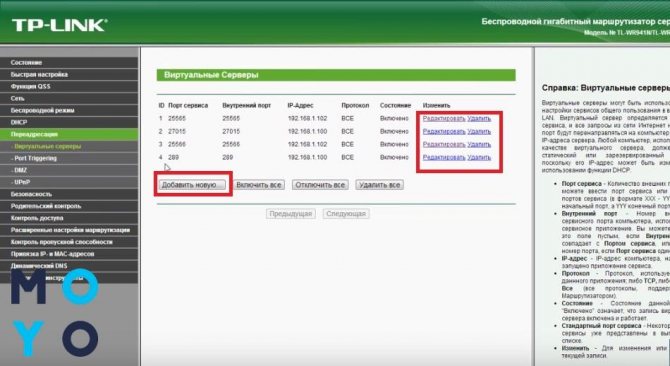Viewport: 670px width, 366px height.
Task: Click Удалить for port 25566 row
Action: (479, 144)
